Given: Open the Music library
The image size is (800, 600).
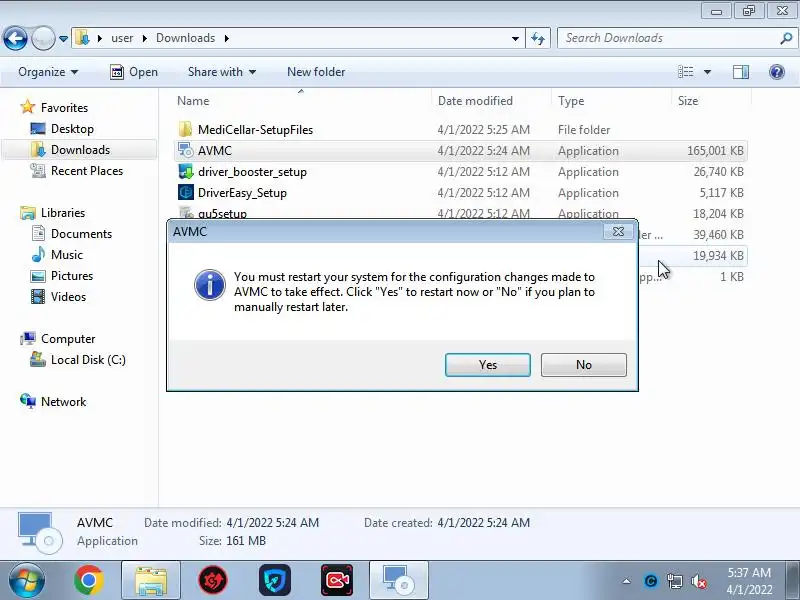Looking at the screenshot, I should 67,255.
